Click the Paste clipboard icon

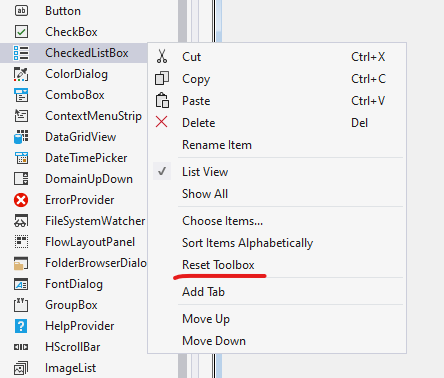click(x=162, y=100)
